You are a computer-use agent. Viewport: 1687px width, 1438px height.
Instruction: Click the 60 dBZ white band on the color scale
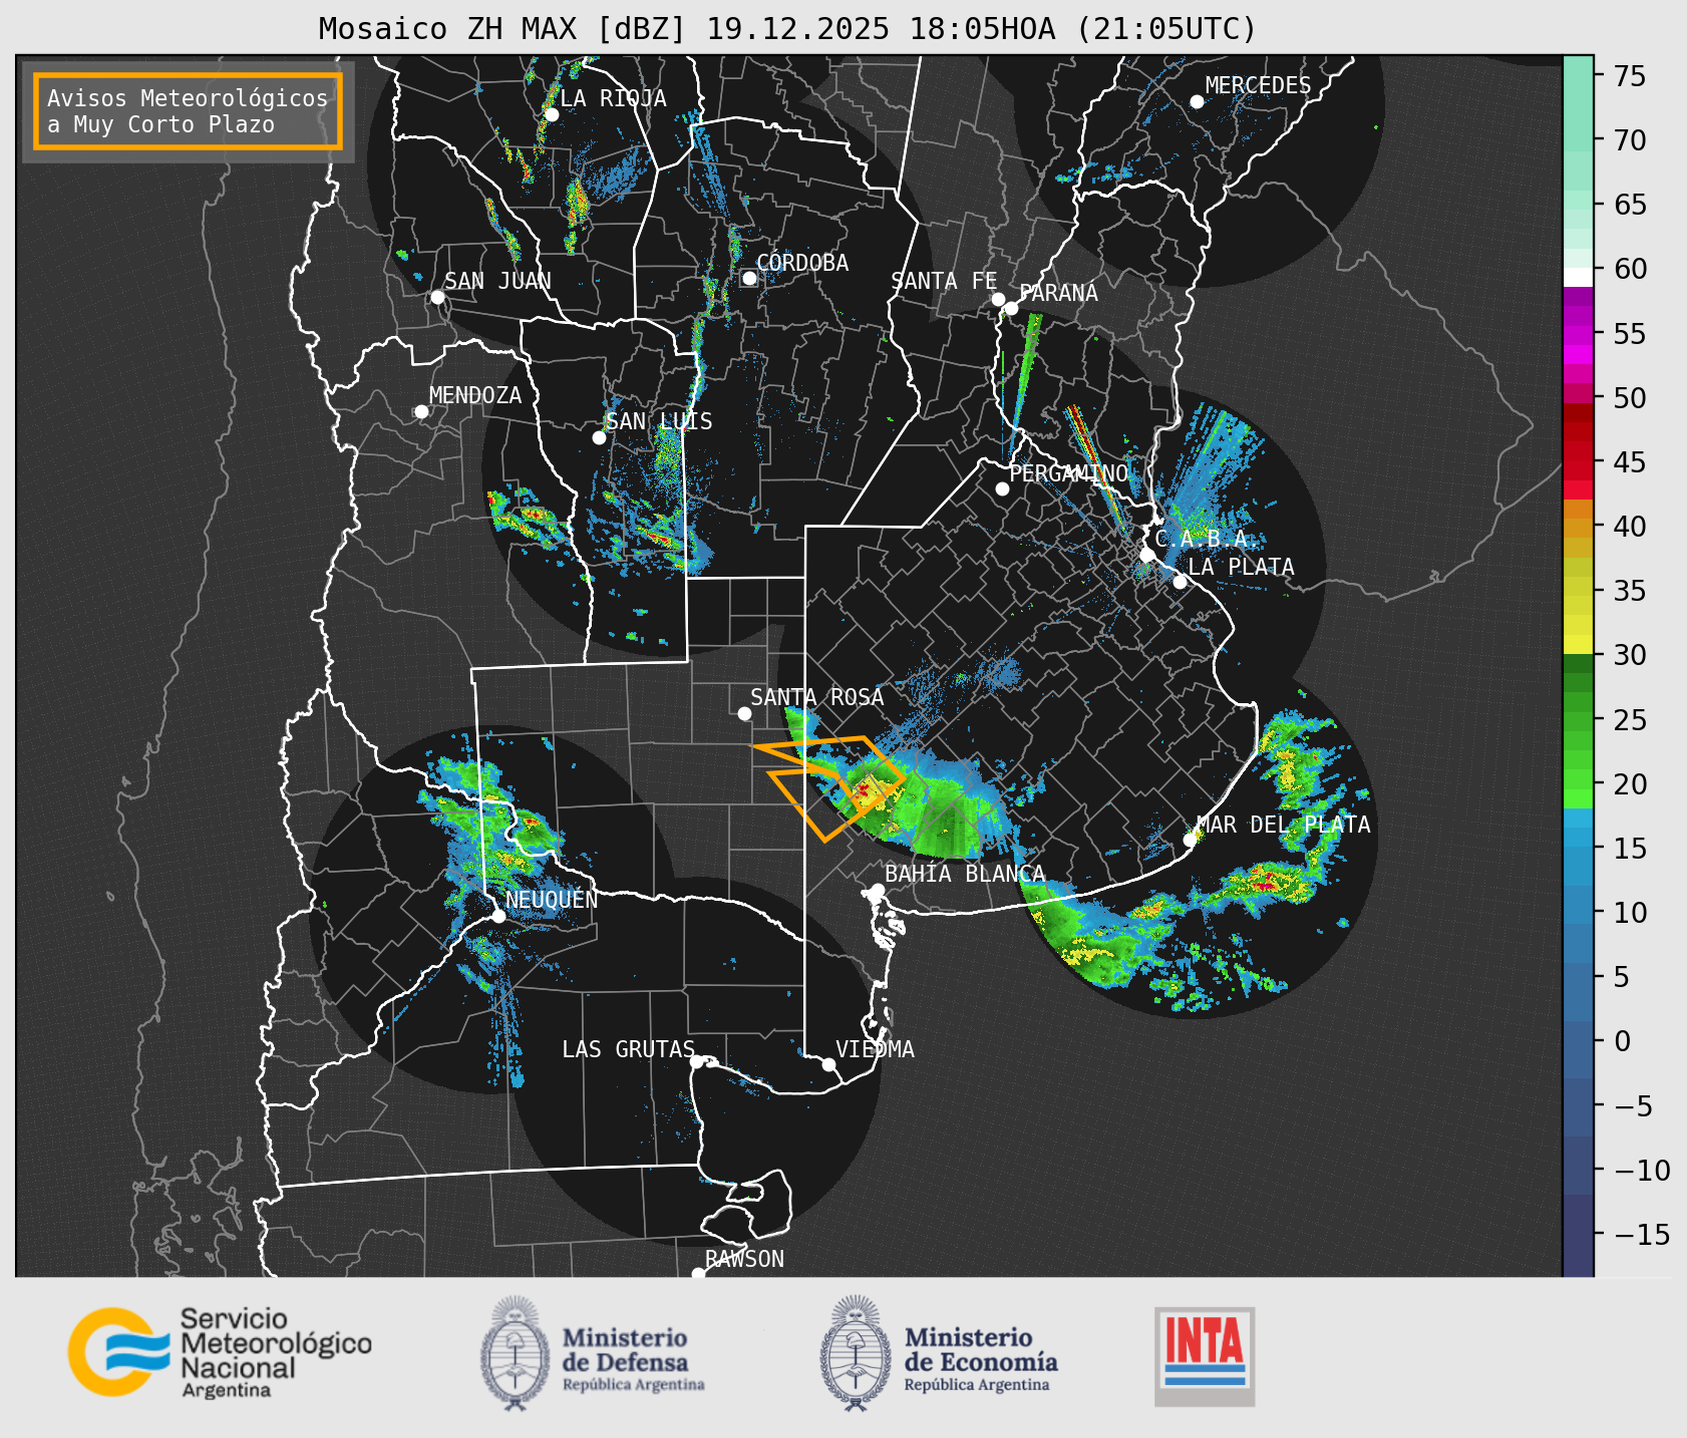point(1578,276)
